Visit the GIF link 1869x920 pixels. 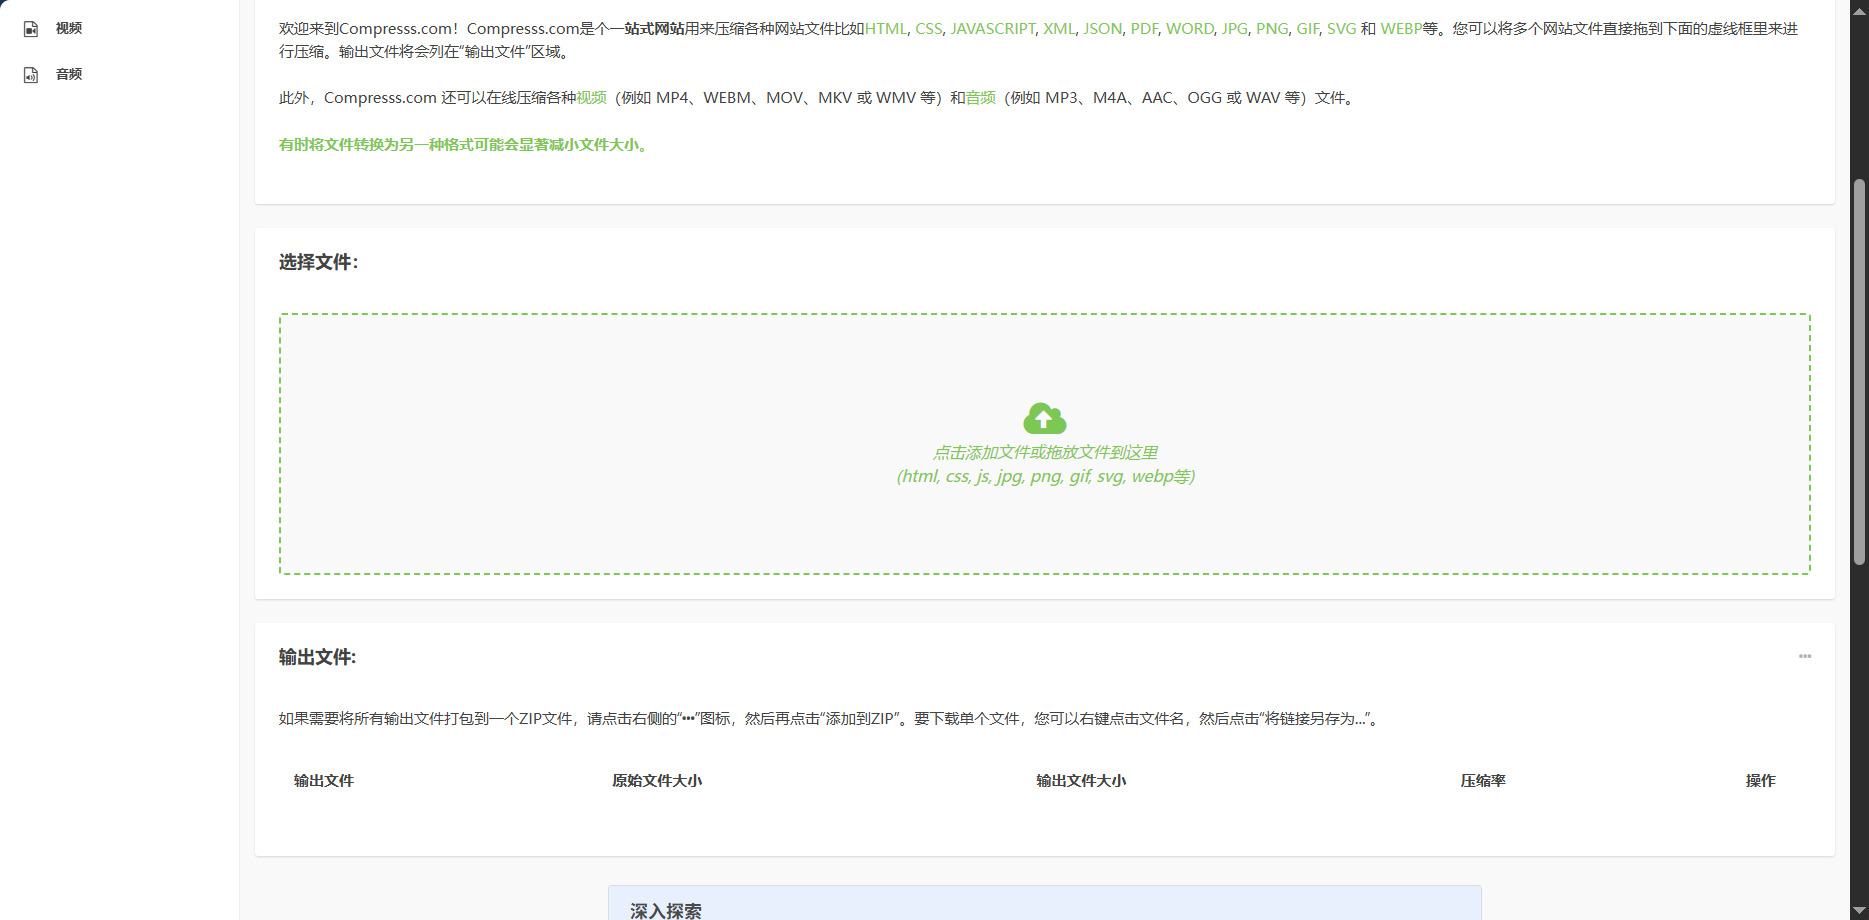1308,29
